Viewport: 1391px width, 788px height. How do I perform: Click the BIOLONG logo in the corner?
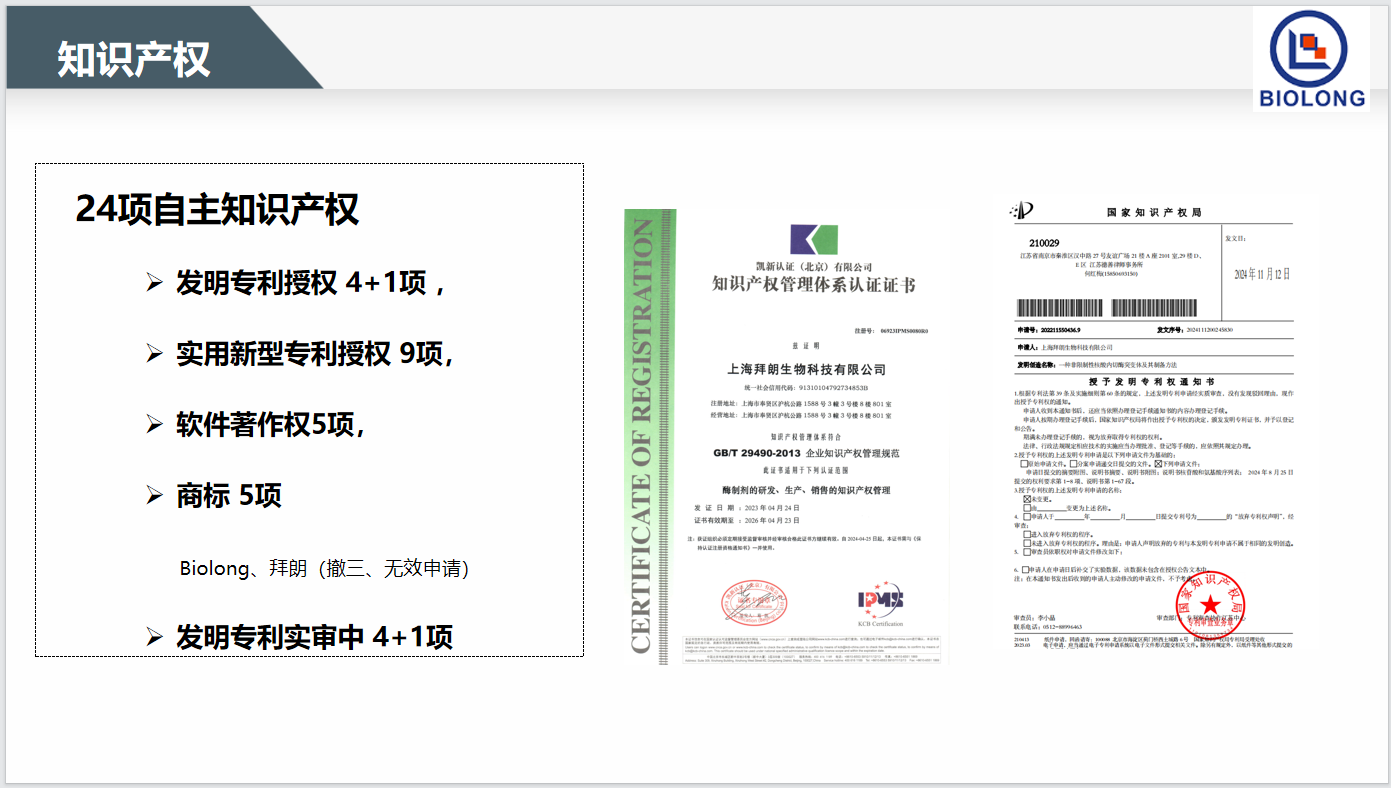(x=1311, y=58)
